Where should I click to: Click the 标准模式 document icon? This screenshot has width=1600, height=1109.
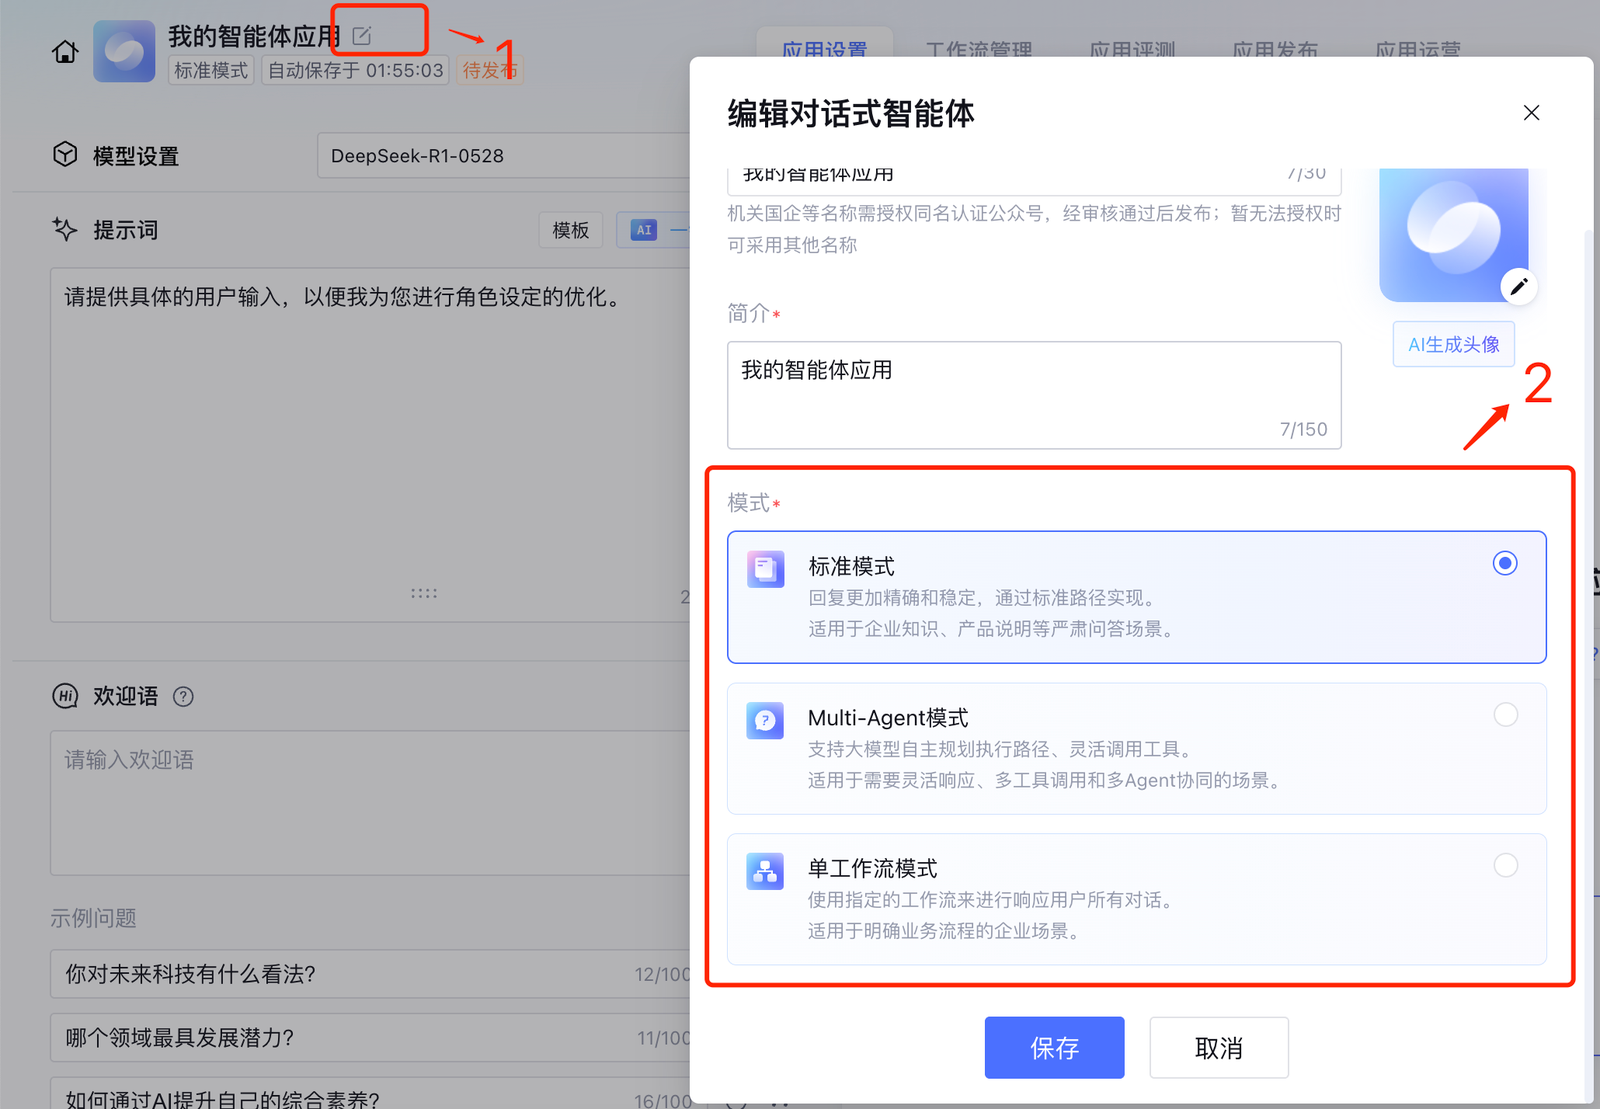pos(765,569)
